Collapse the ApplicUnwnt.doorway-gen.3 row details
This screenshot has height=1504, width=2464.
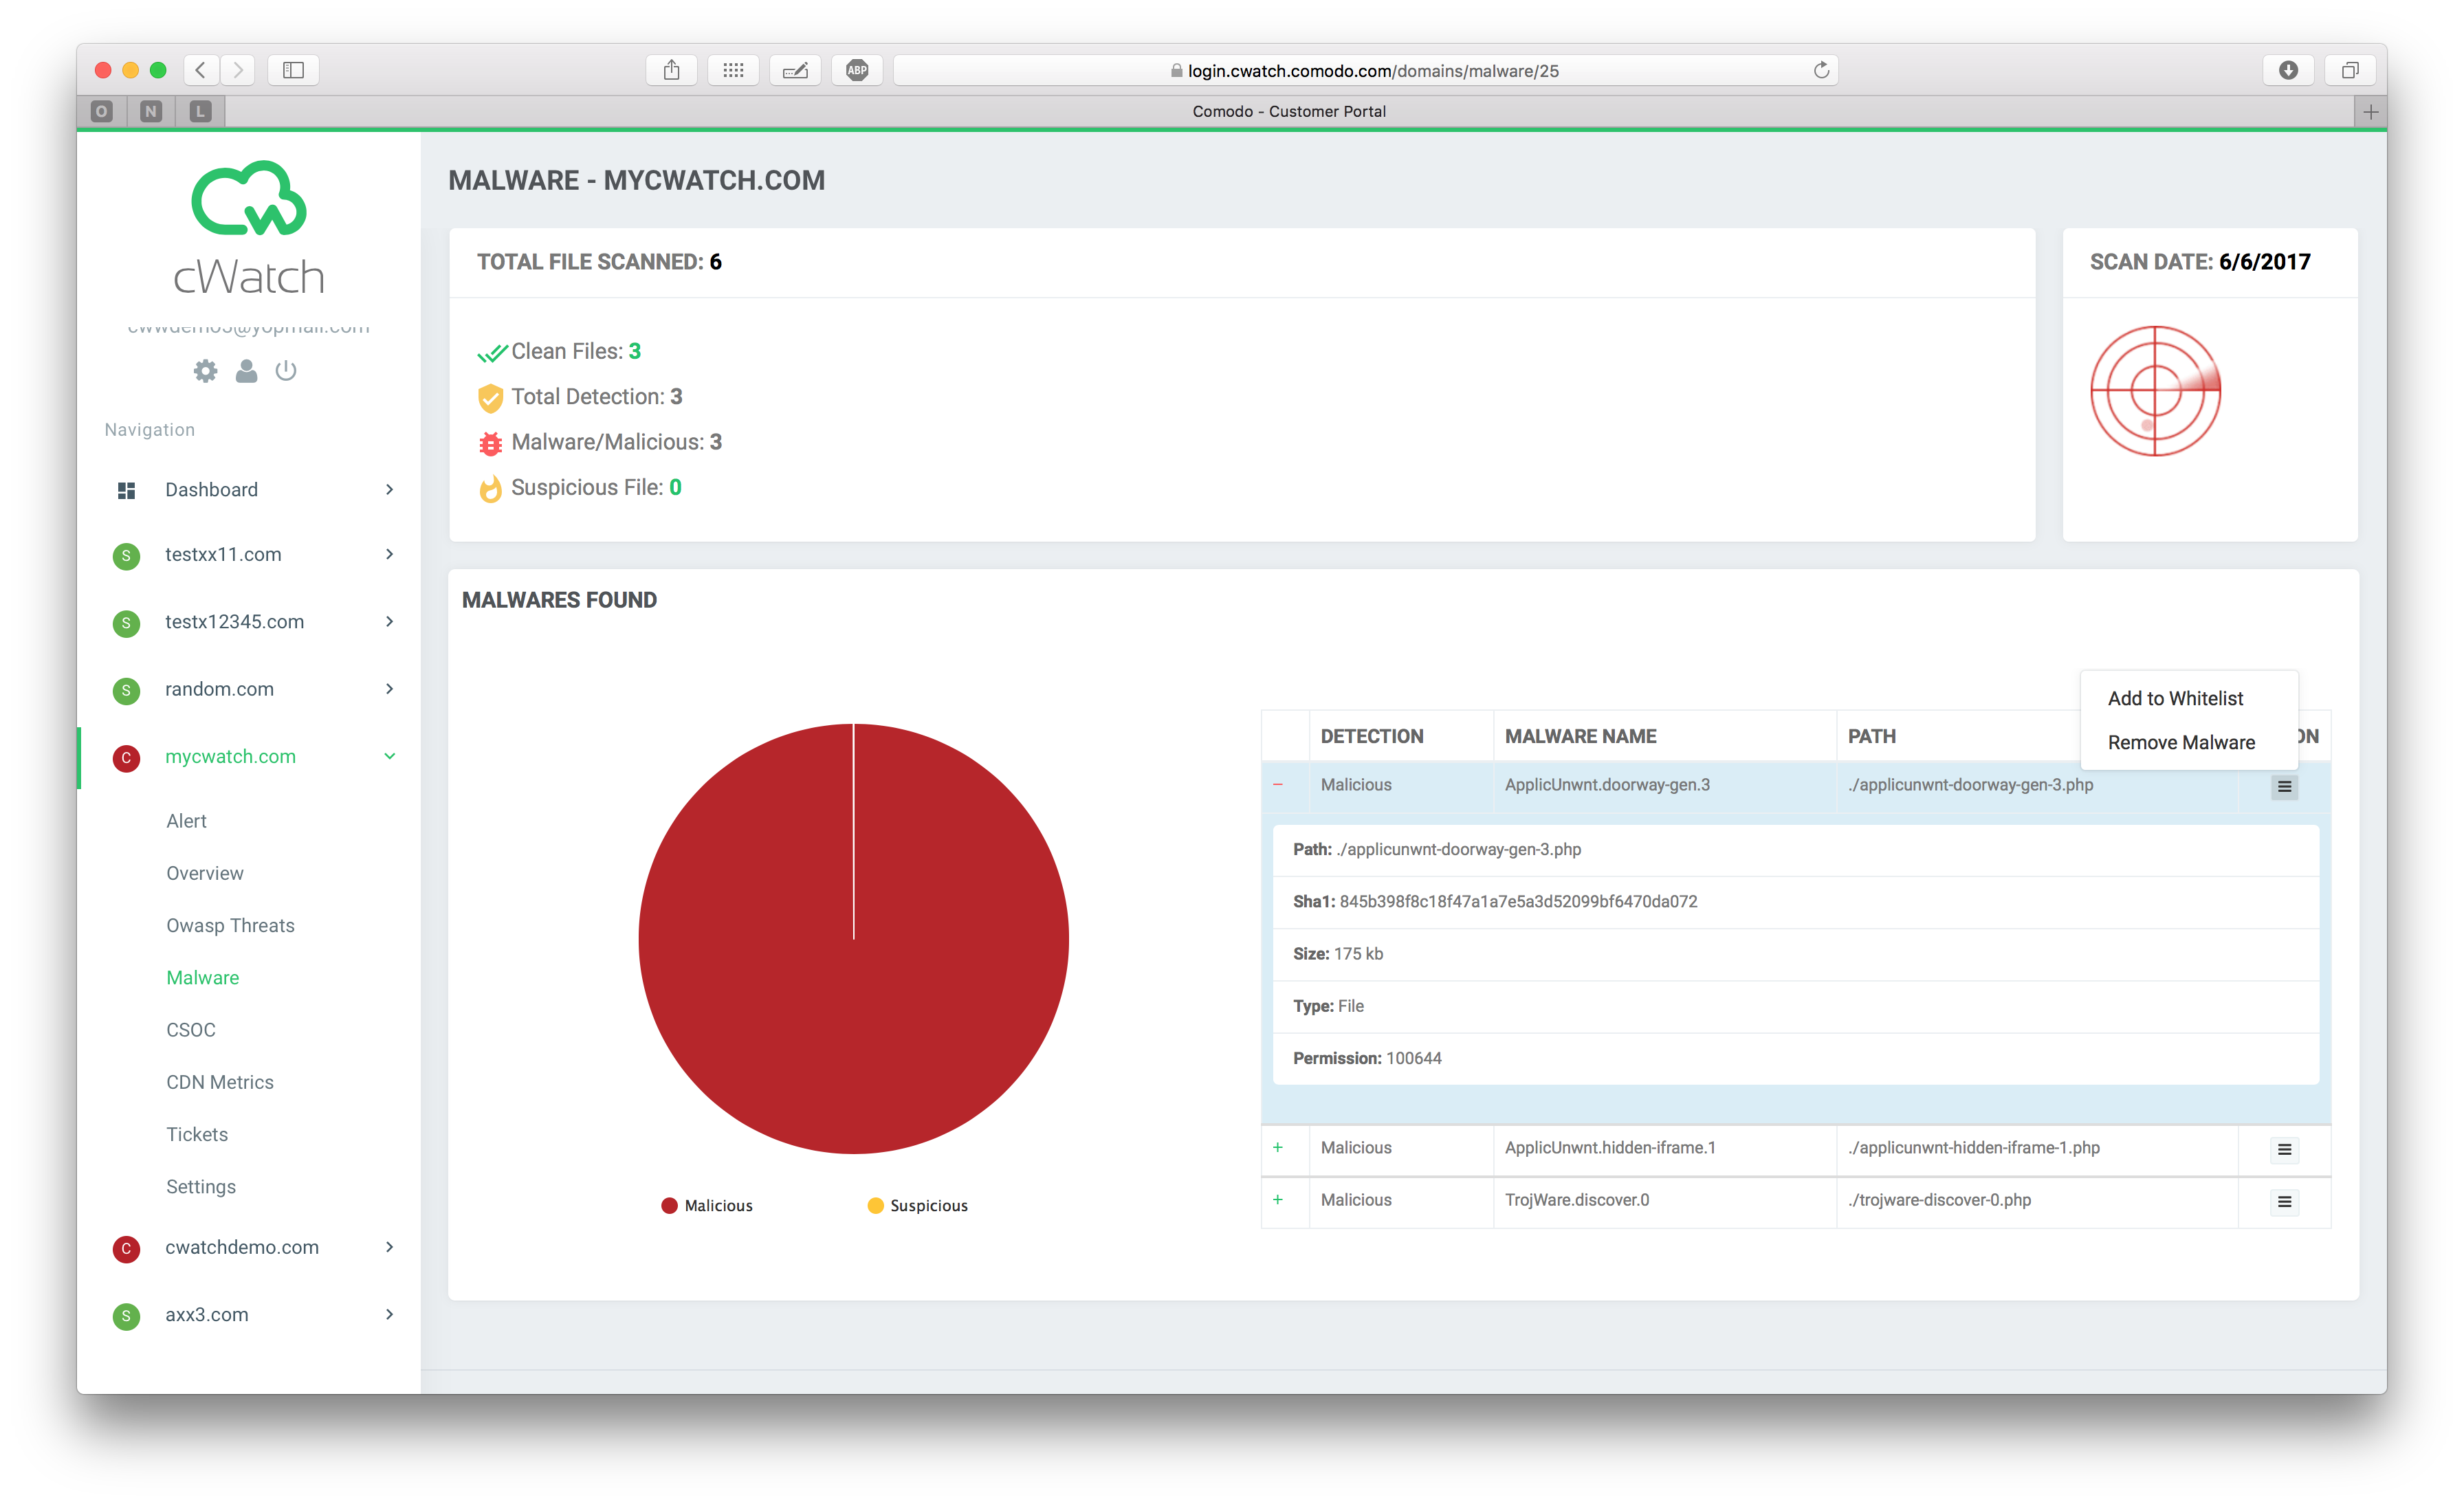(1278, 785)
